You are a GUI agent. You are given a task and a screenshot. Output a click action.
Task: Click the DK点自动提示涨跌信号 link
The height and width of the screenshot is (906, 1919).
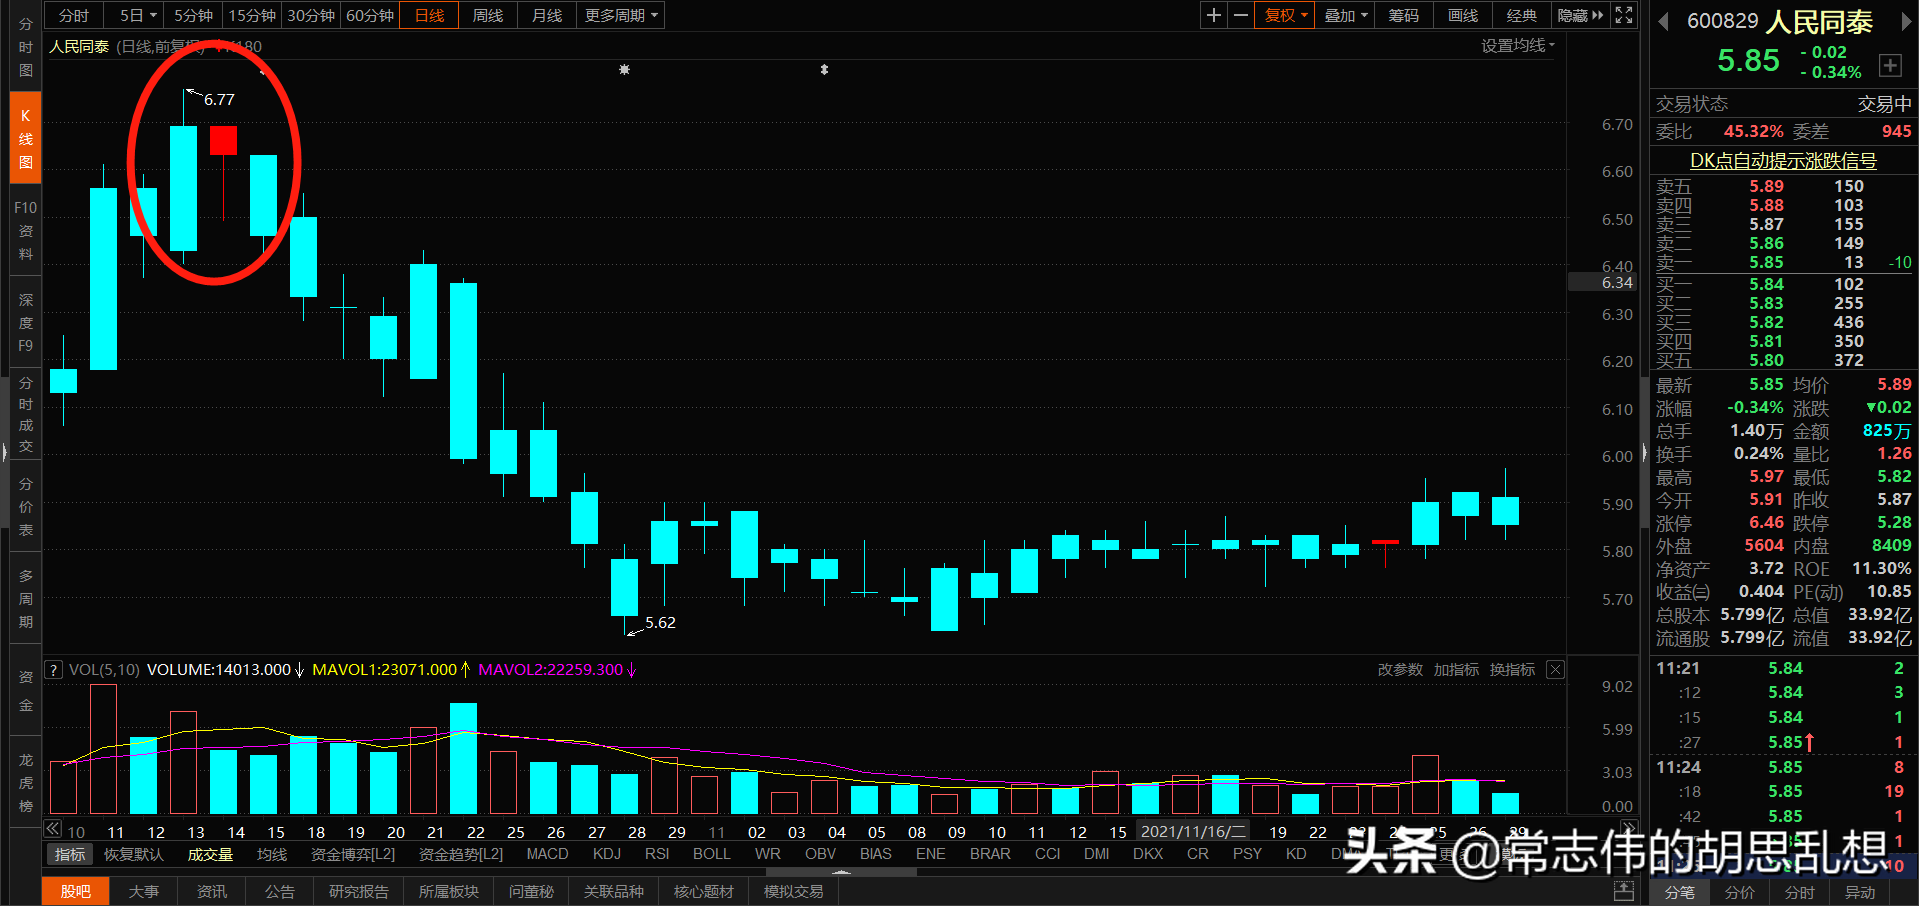pyautogui.click(x=1781, y=160)
